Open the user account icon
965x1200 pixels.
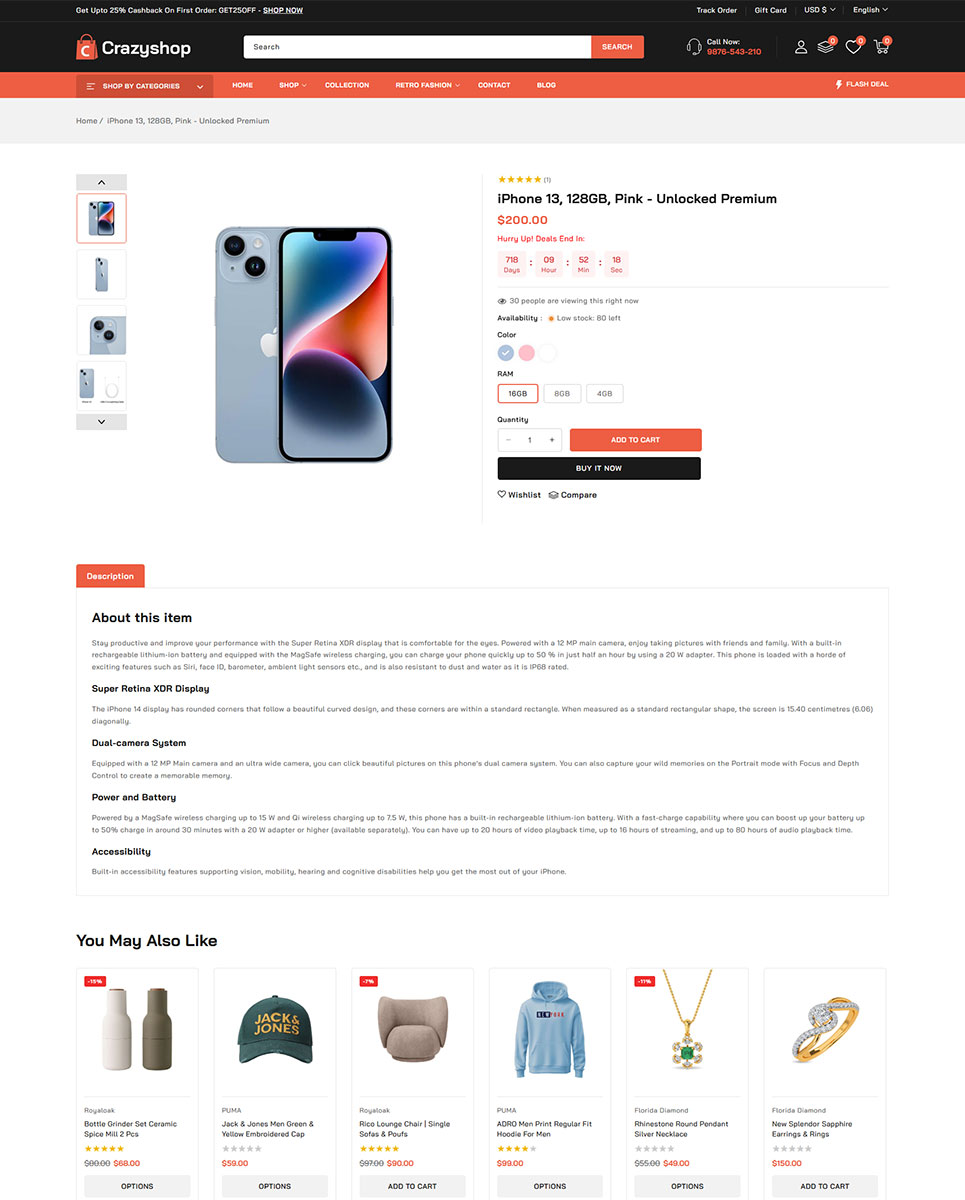[801, 47]
